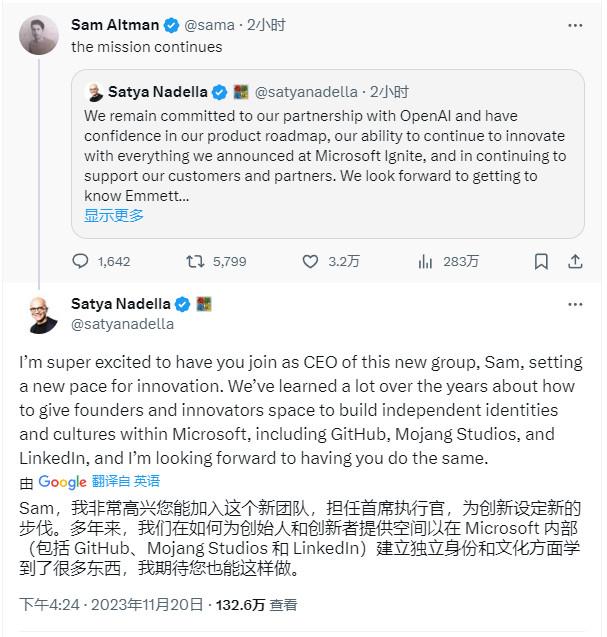Retweet Sam Altman's post
This screenshot has height=637, width=607.
196,261
